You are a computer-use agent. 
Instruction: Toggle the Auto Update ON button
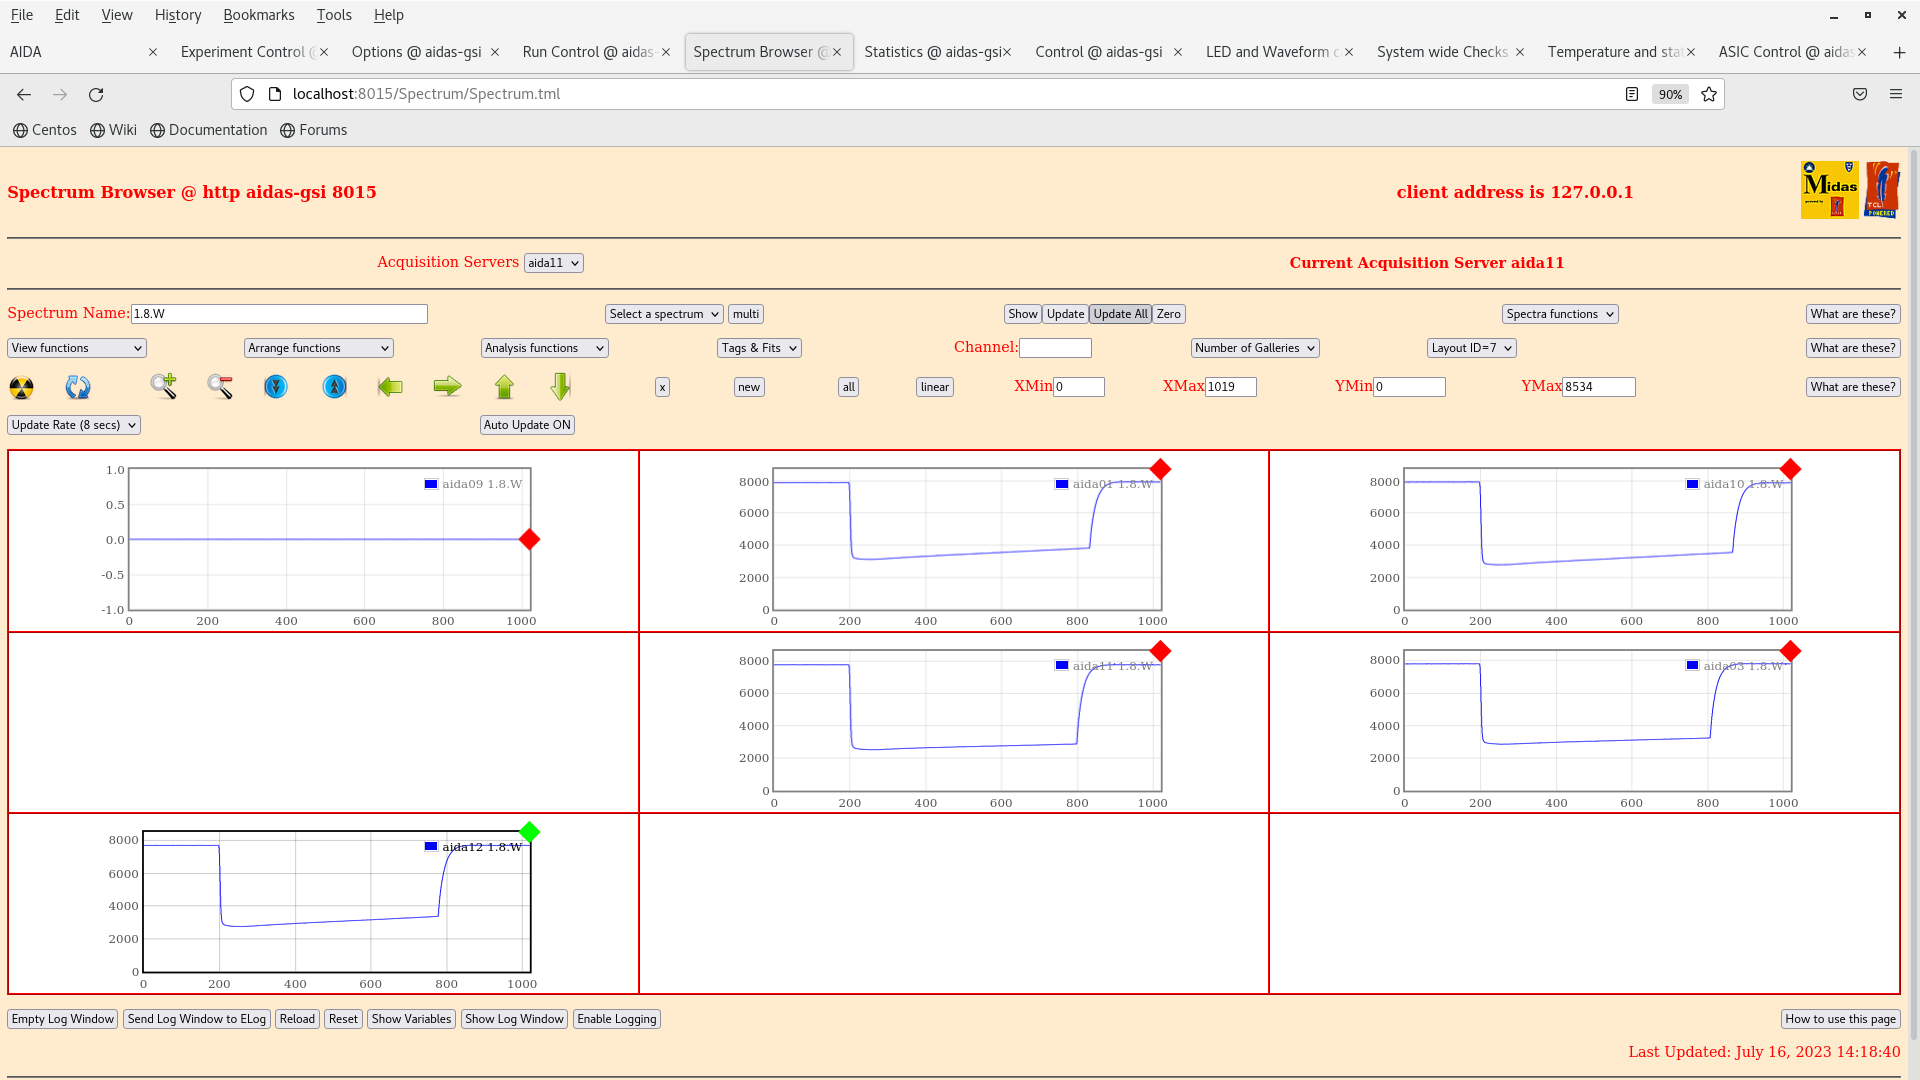pos(527,425)
